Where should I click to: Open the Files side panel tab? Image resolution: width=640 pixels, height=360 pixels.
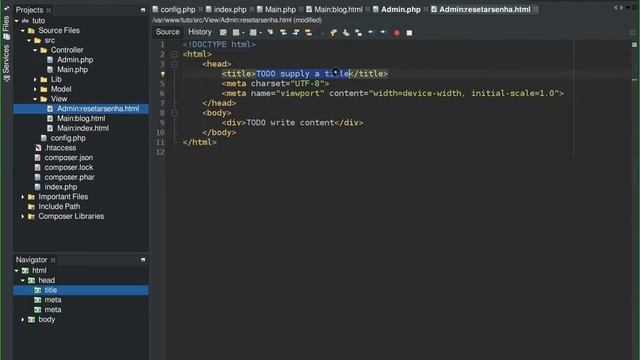click(6, 28)
